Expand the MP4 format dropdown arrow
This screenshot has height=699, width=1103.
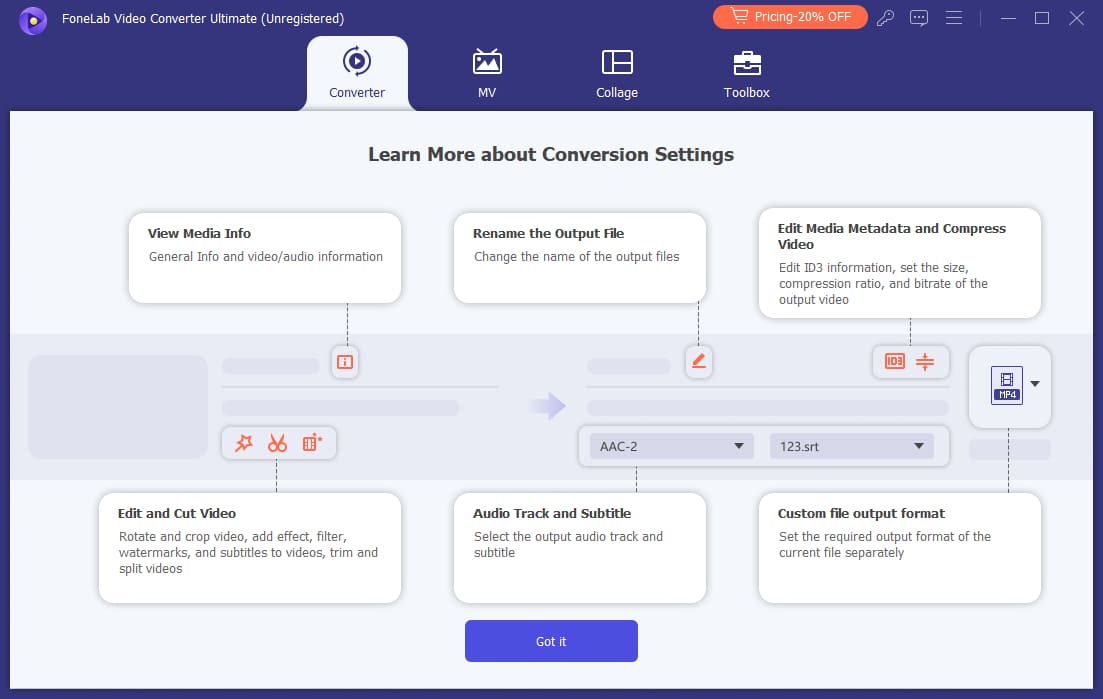pyautogui.click(x=1035, y=384)
